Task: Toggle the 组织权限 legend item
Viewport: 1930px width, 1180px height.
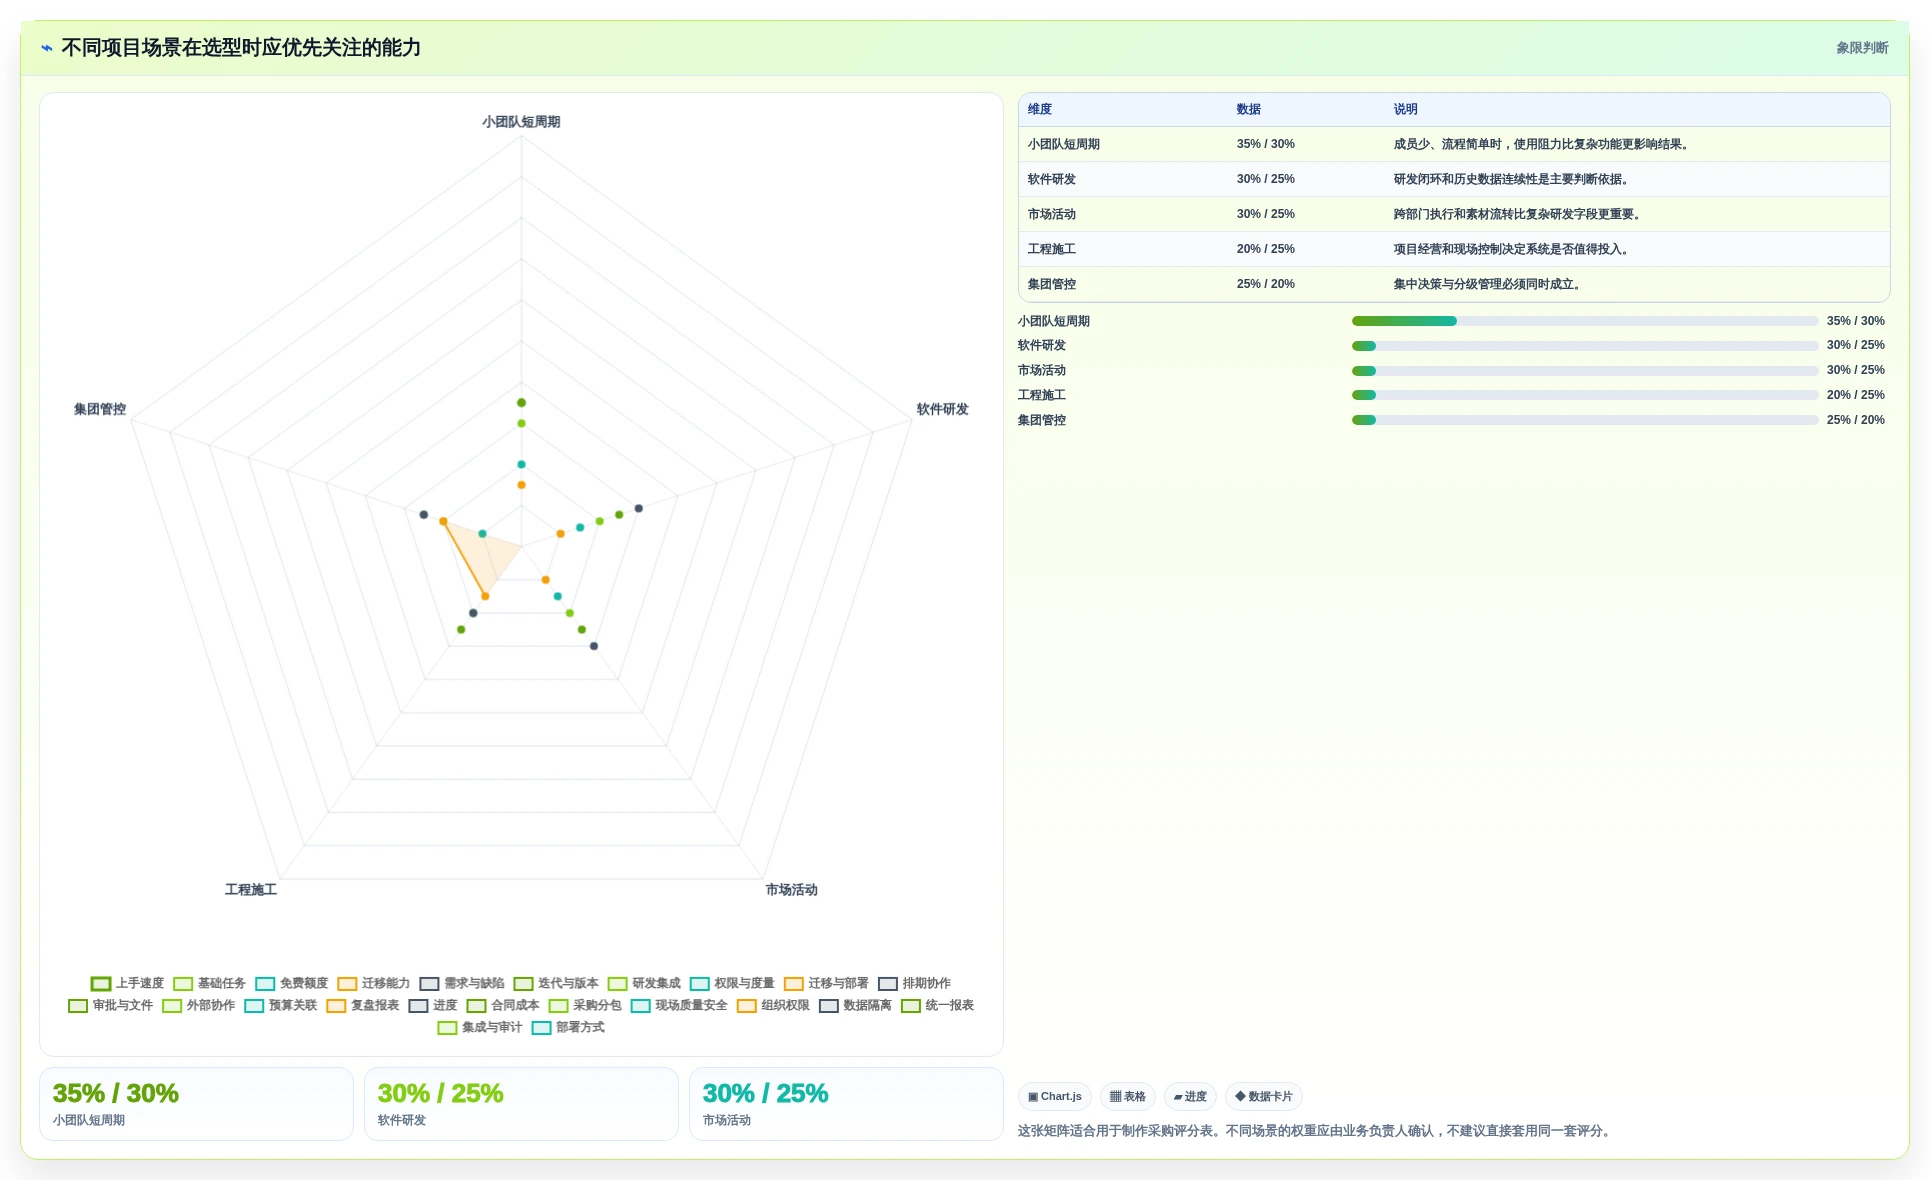Action: 772,1006
